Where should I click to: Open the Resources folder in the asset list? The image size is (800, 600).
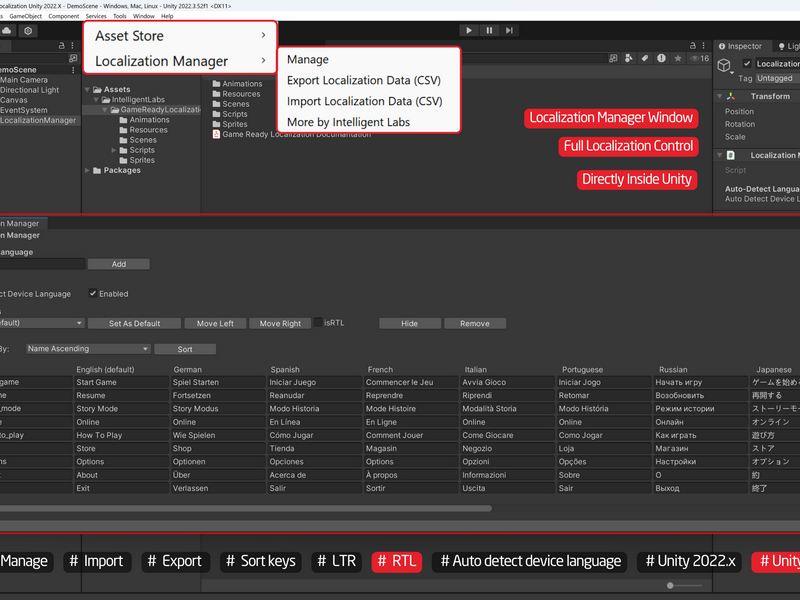click(236, 94)
